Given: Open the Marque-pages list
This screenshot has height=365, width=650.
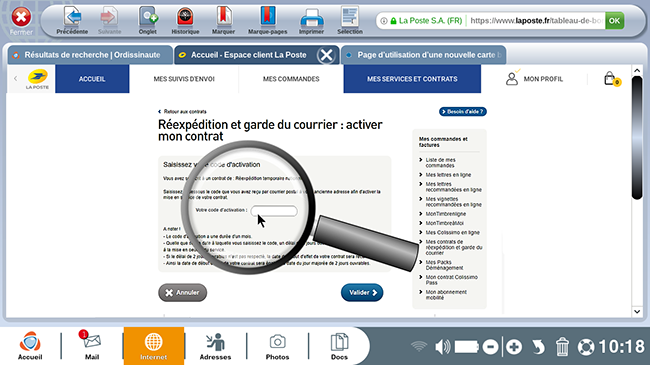Looking at the screenshot, I should point(267,19).
